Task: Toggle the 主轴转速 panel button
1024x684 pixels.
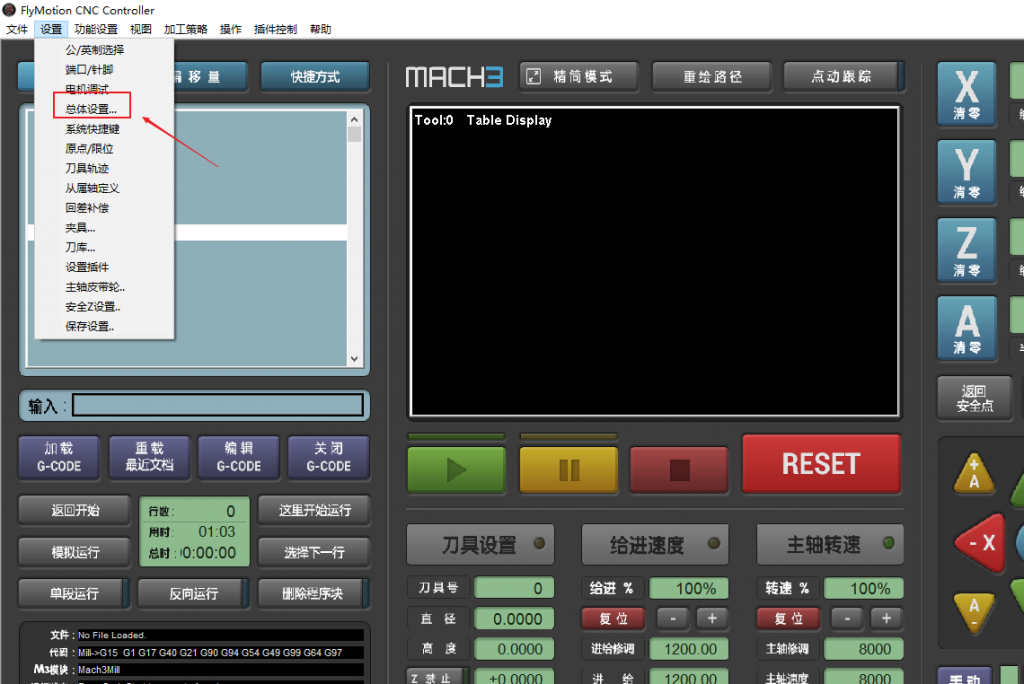Action: [830, 544]
